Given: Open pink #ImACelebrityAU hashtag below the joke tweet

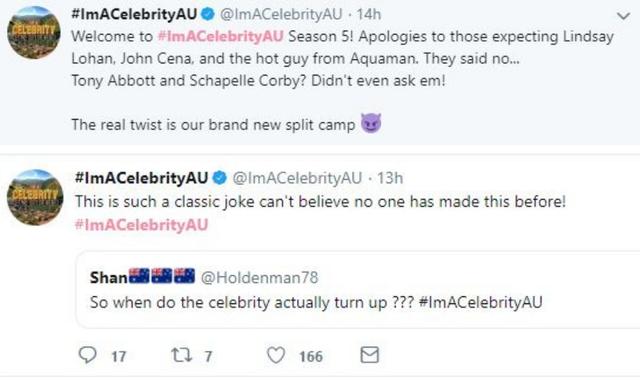Looking at the screenshot, I should pos(142,225).
